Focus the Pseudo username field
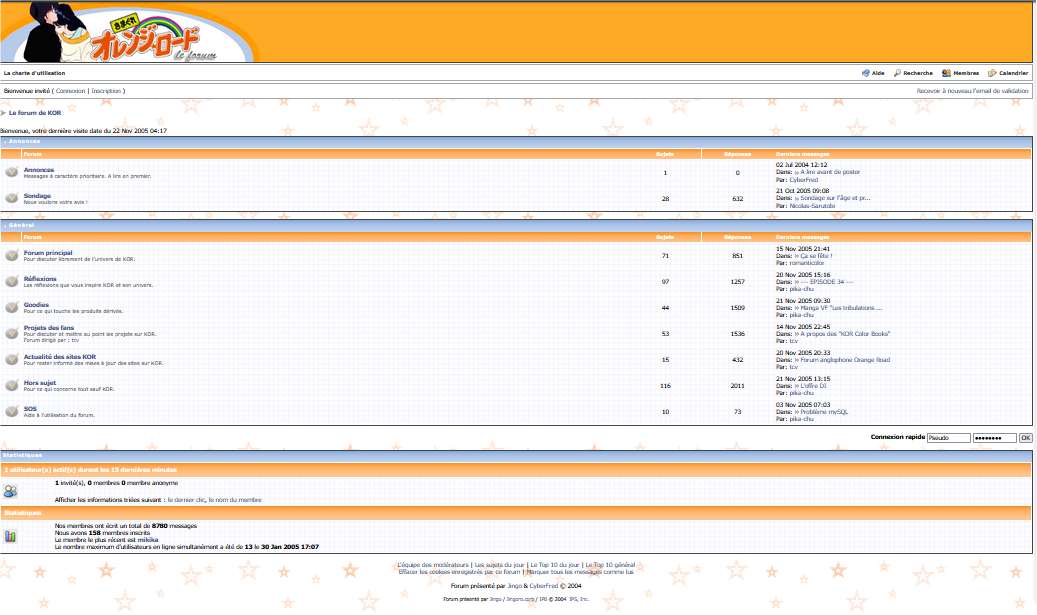The image size is (1037, 615). pos(948,438)
